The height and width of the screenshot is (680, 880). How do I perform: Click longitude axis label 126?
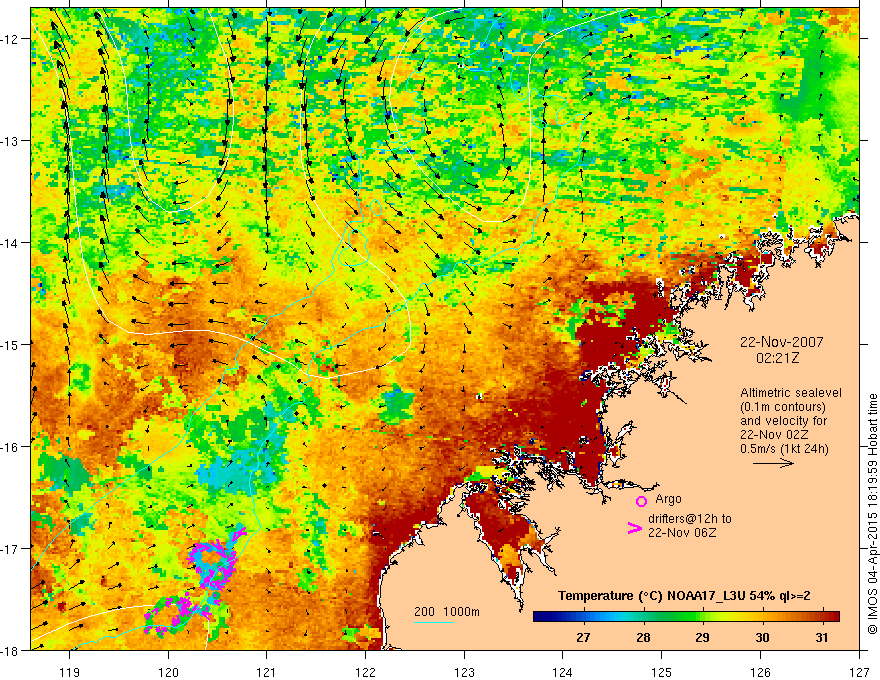point(760,672)
